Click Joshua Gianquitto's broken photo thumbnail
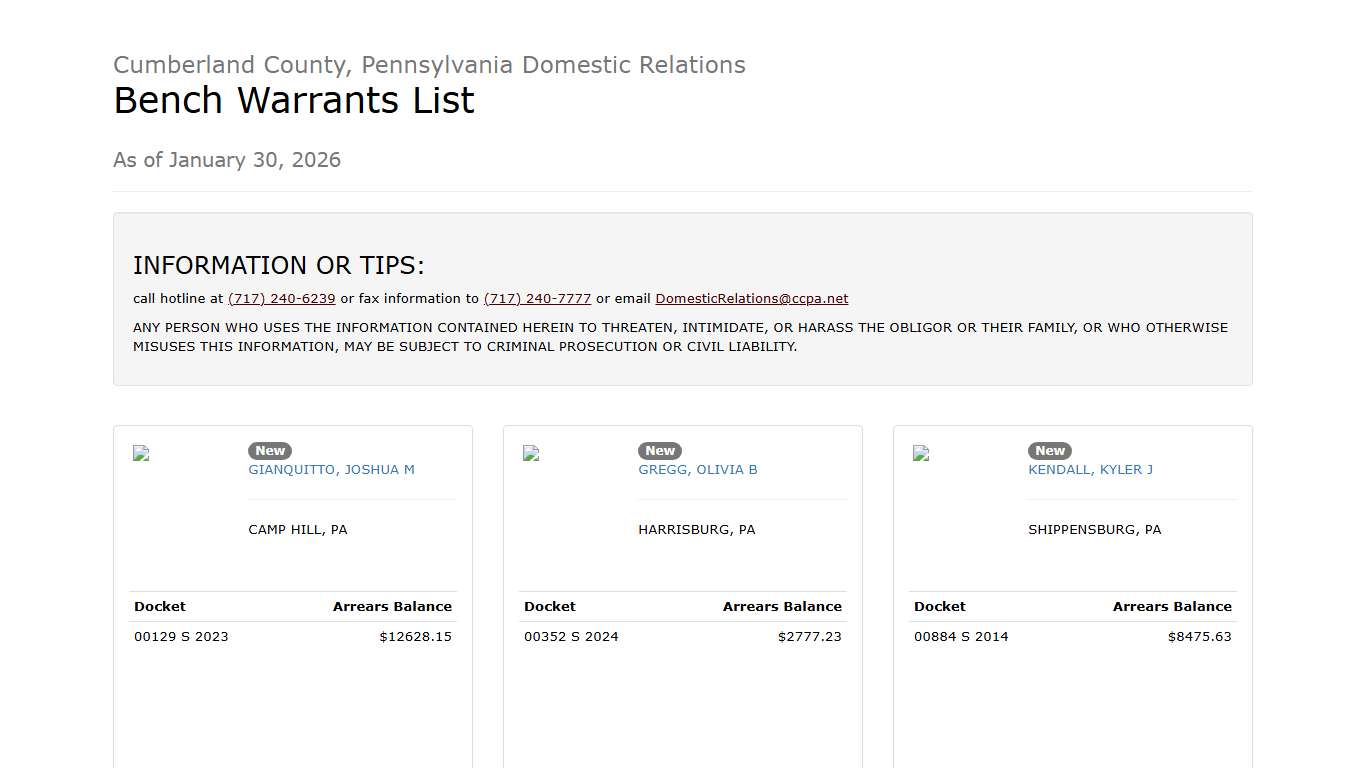This screenshot has width=1366, height=768. [141, 453]
